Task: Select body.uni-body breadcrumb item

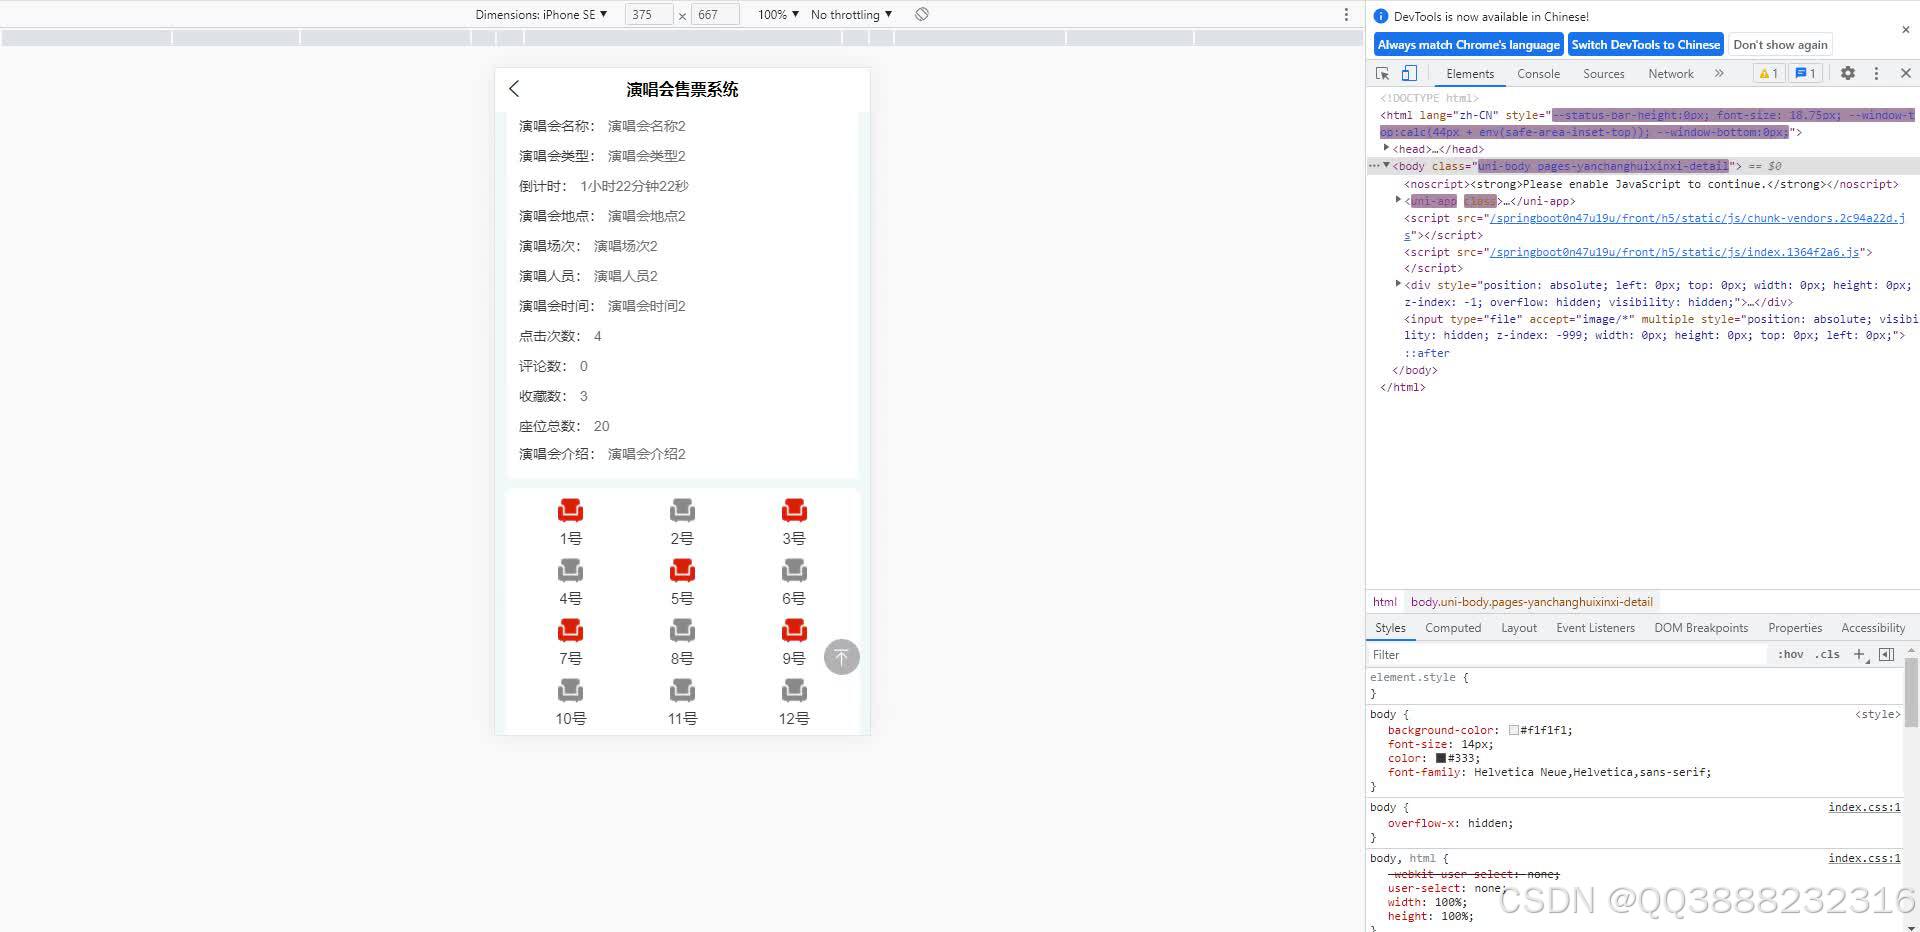Action: click(1531, 602)
